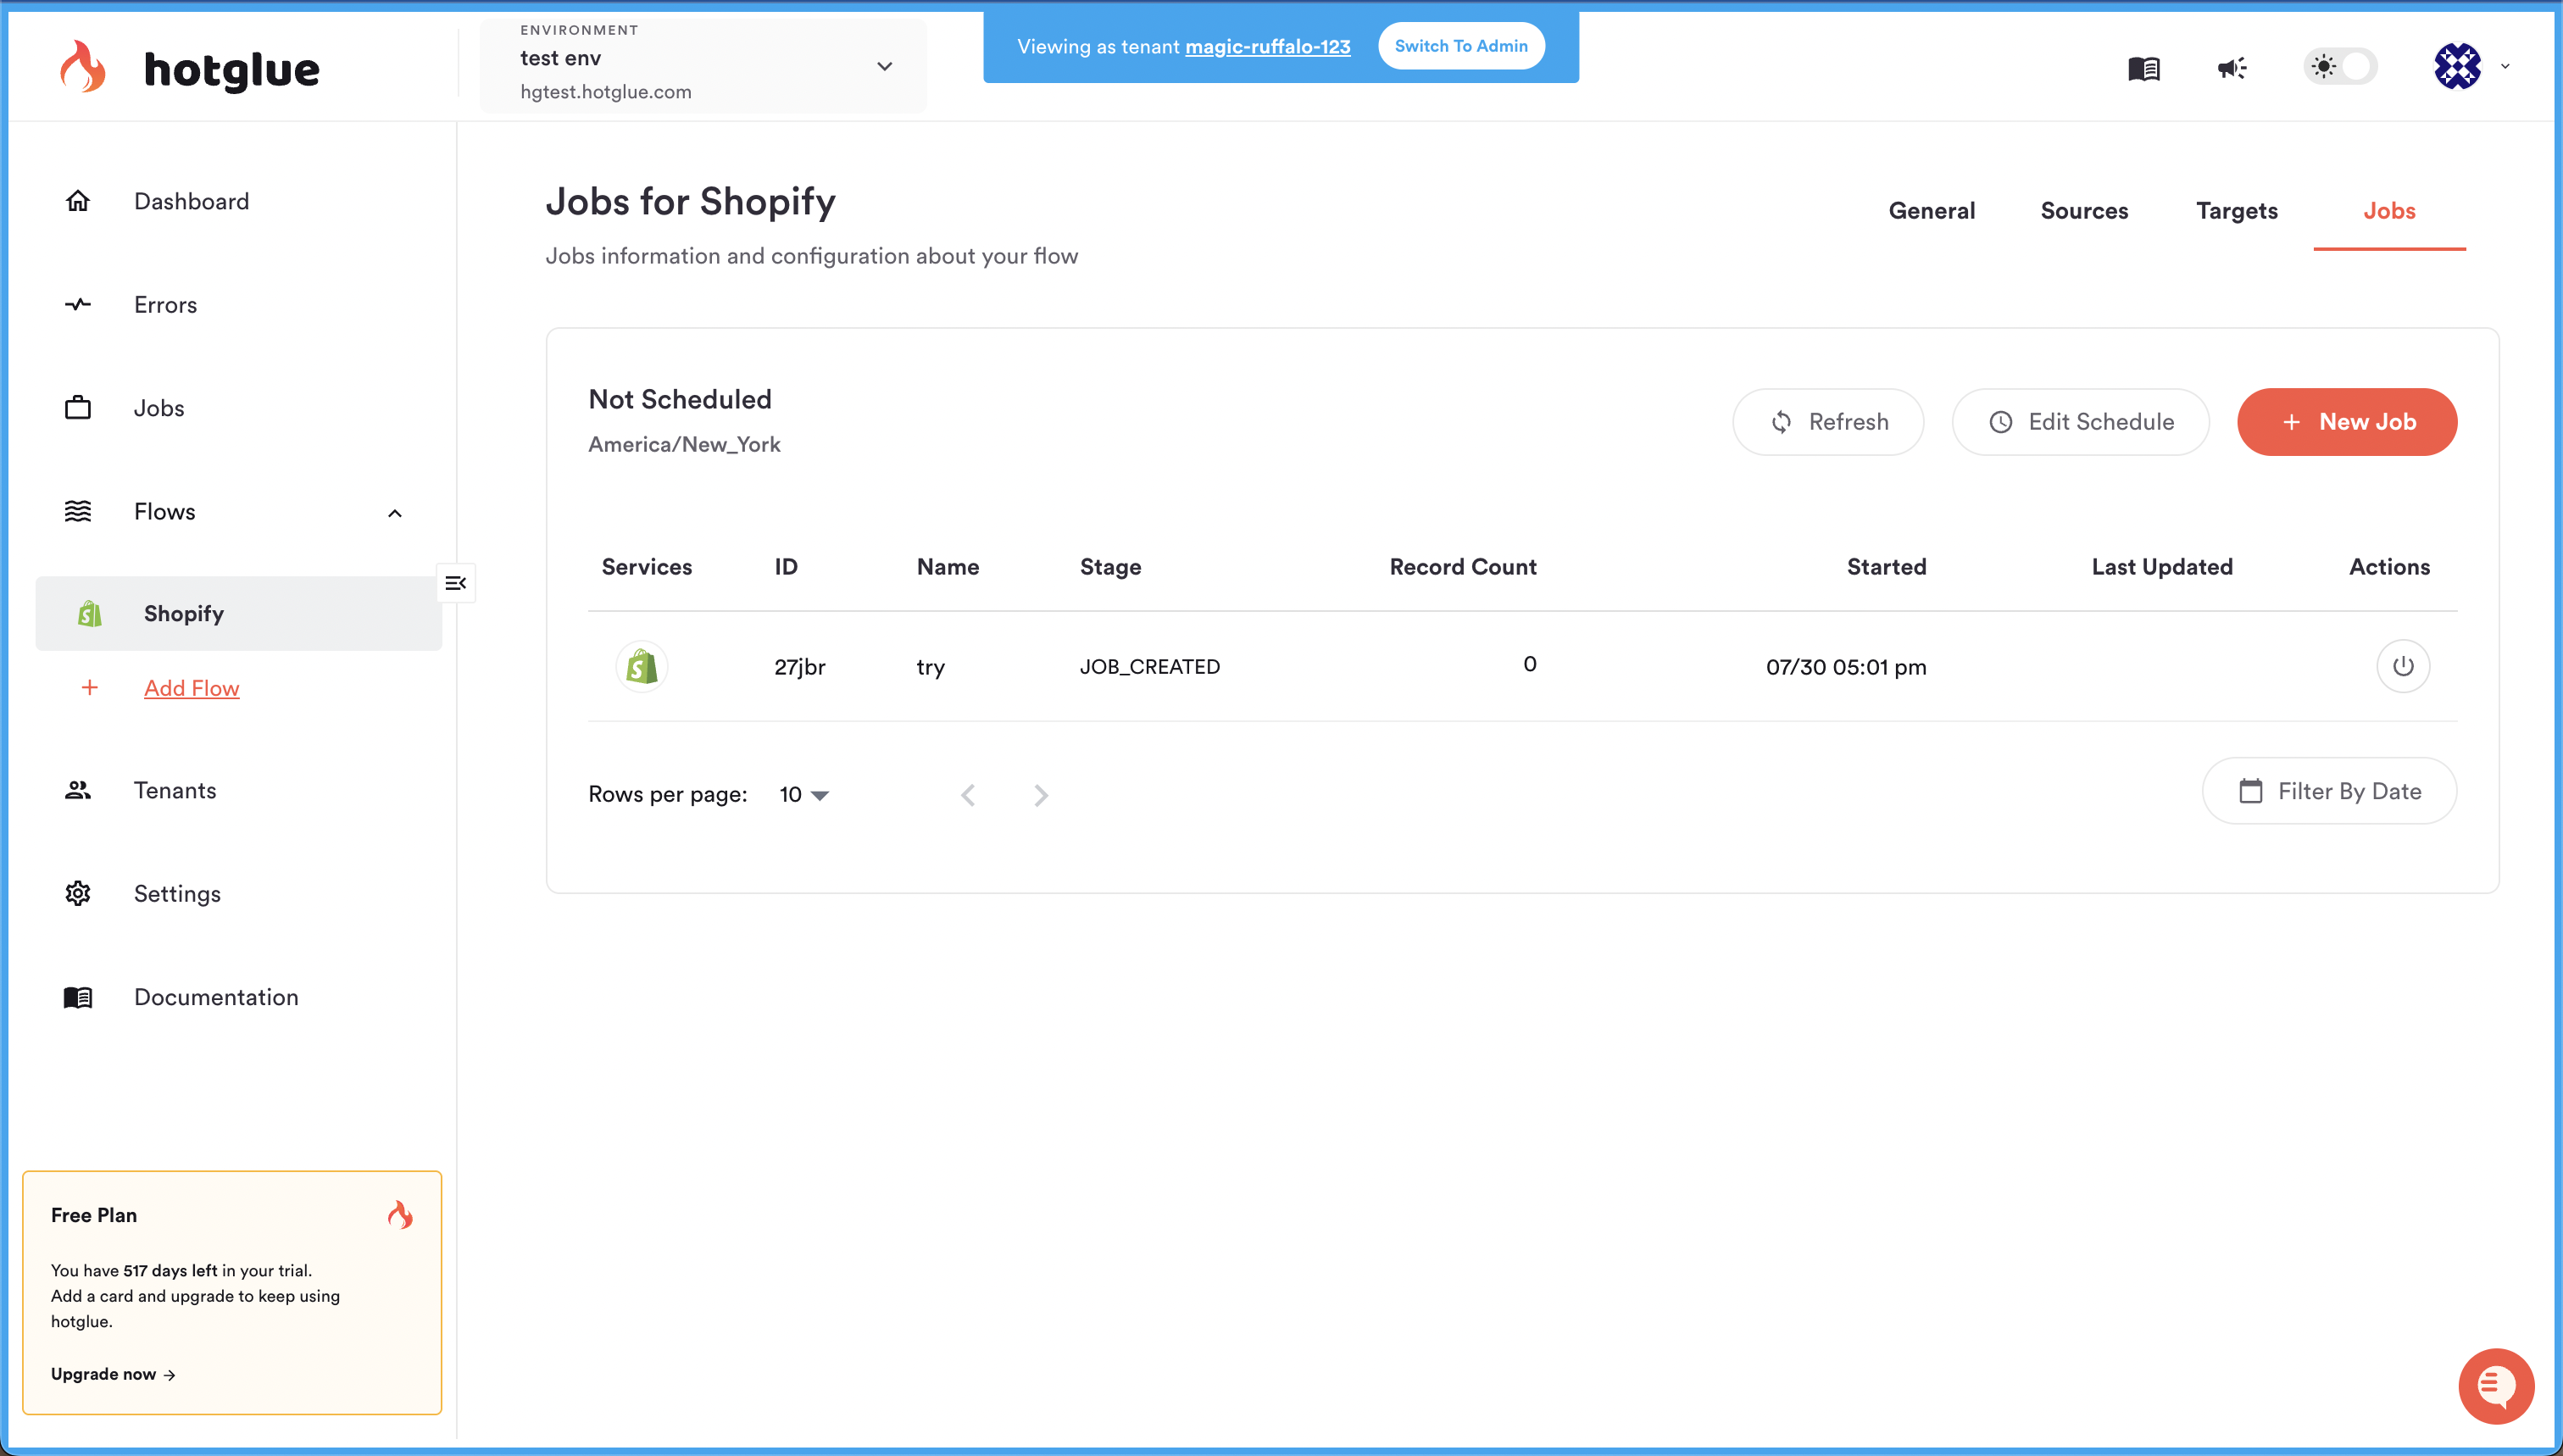Open Errors page in sidebar
This screenshot has height=1456, width=2563.
click(x=165, y=305)
